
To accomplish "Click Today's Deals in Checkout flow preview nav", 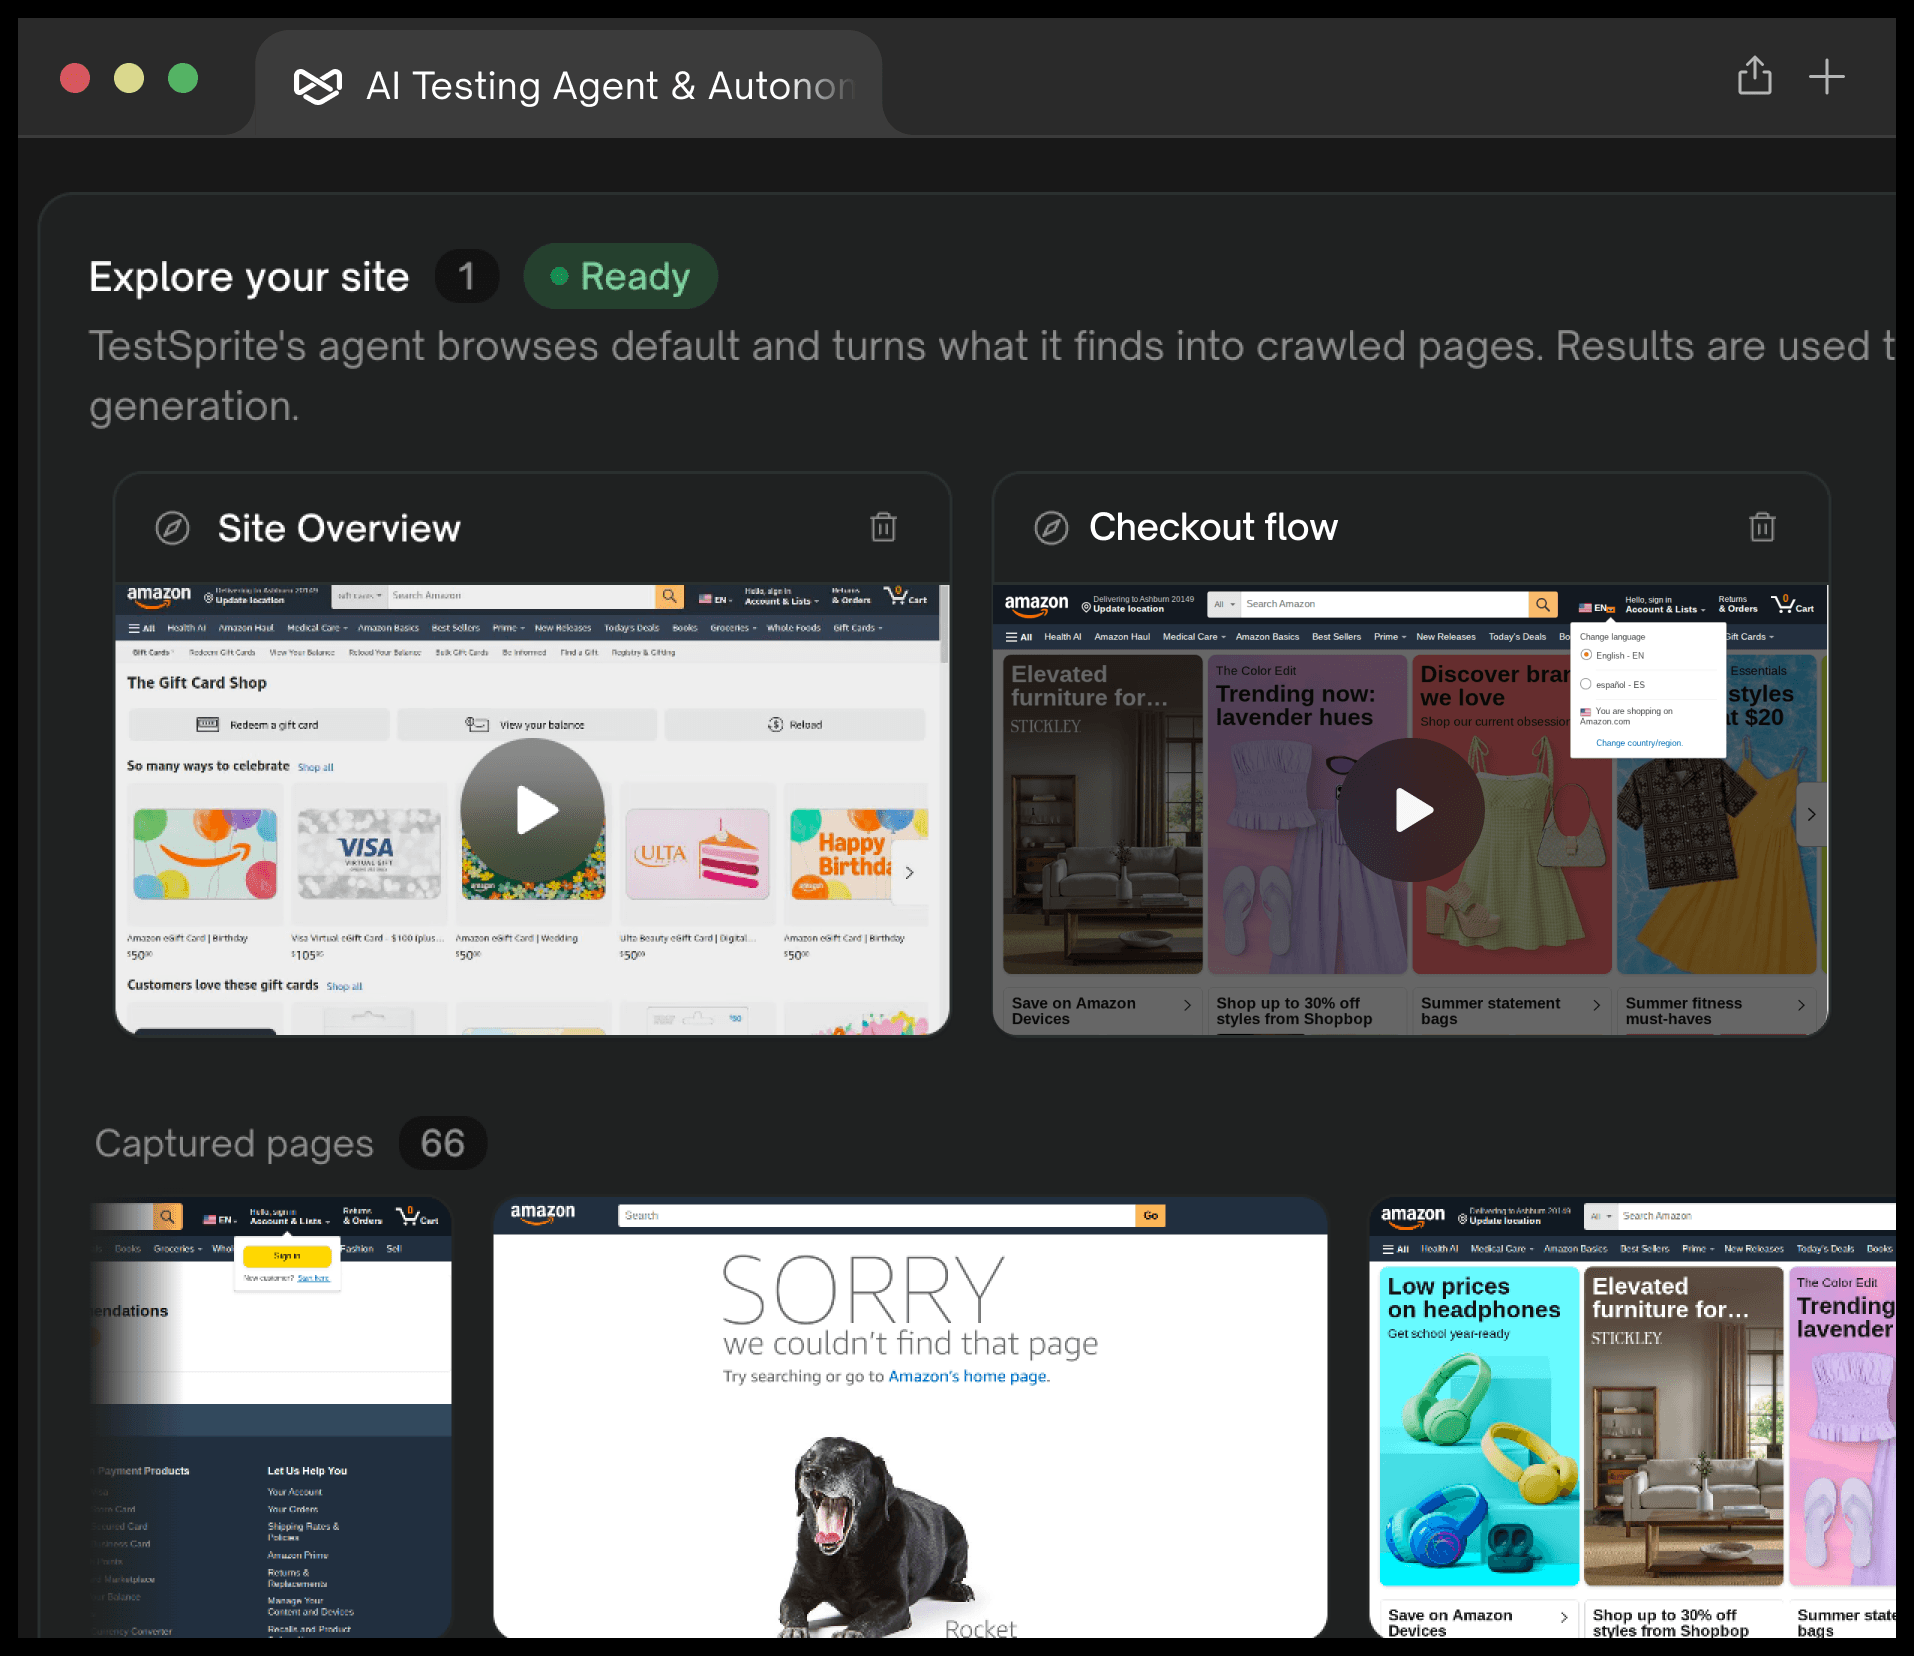I will [1517, 637].
